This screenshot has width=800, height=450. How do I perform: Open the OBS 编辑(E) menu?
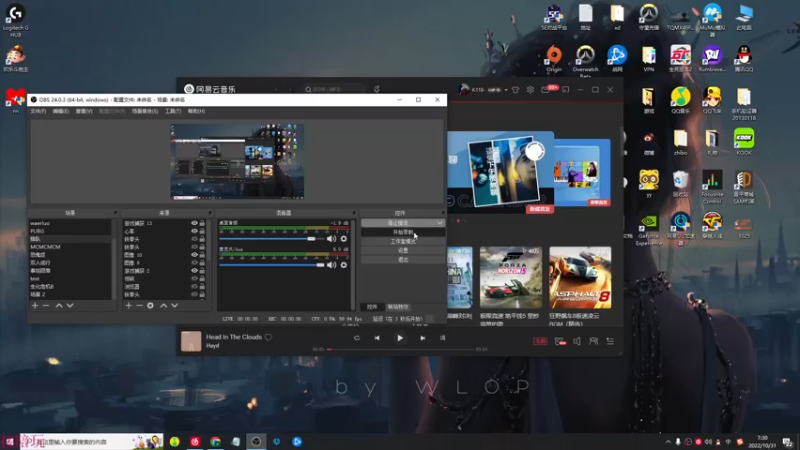click(x=61, y=111)
